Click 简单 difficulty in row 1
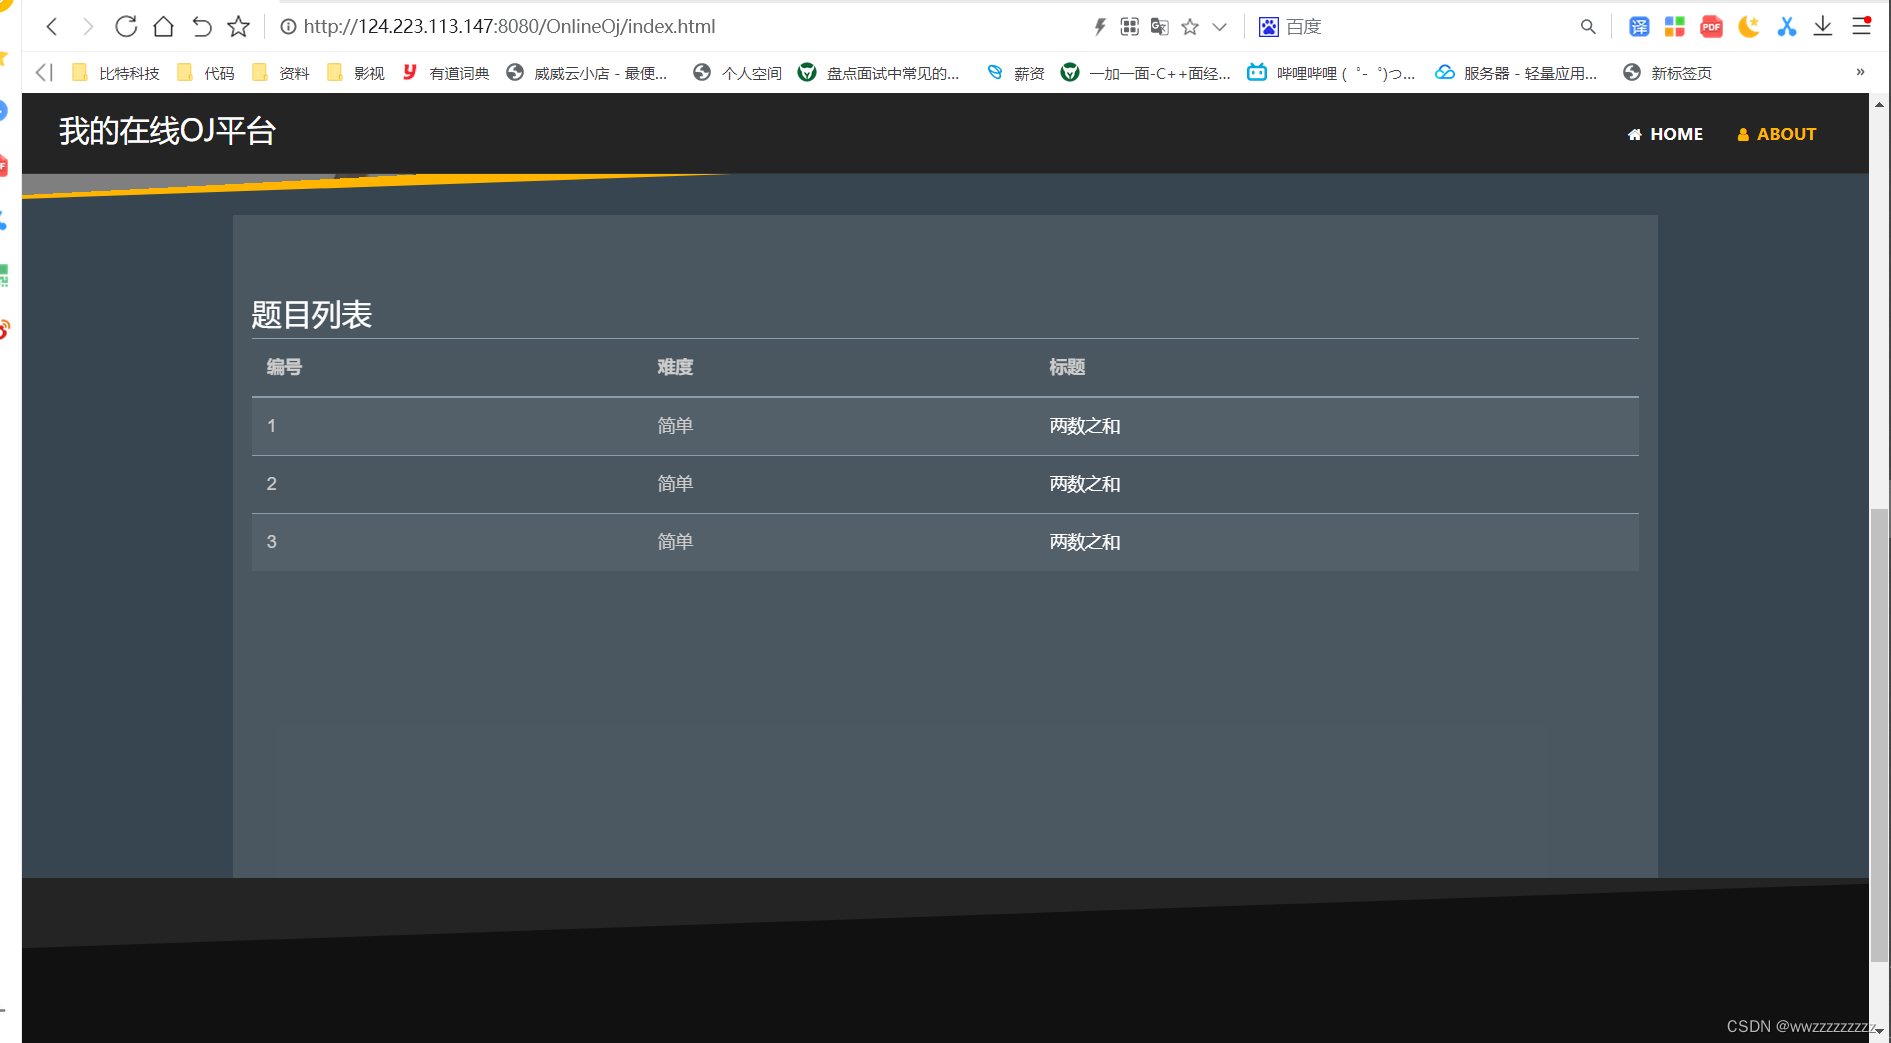 675,426
